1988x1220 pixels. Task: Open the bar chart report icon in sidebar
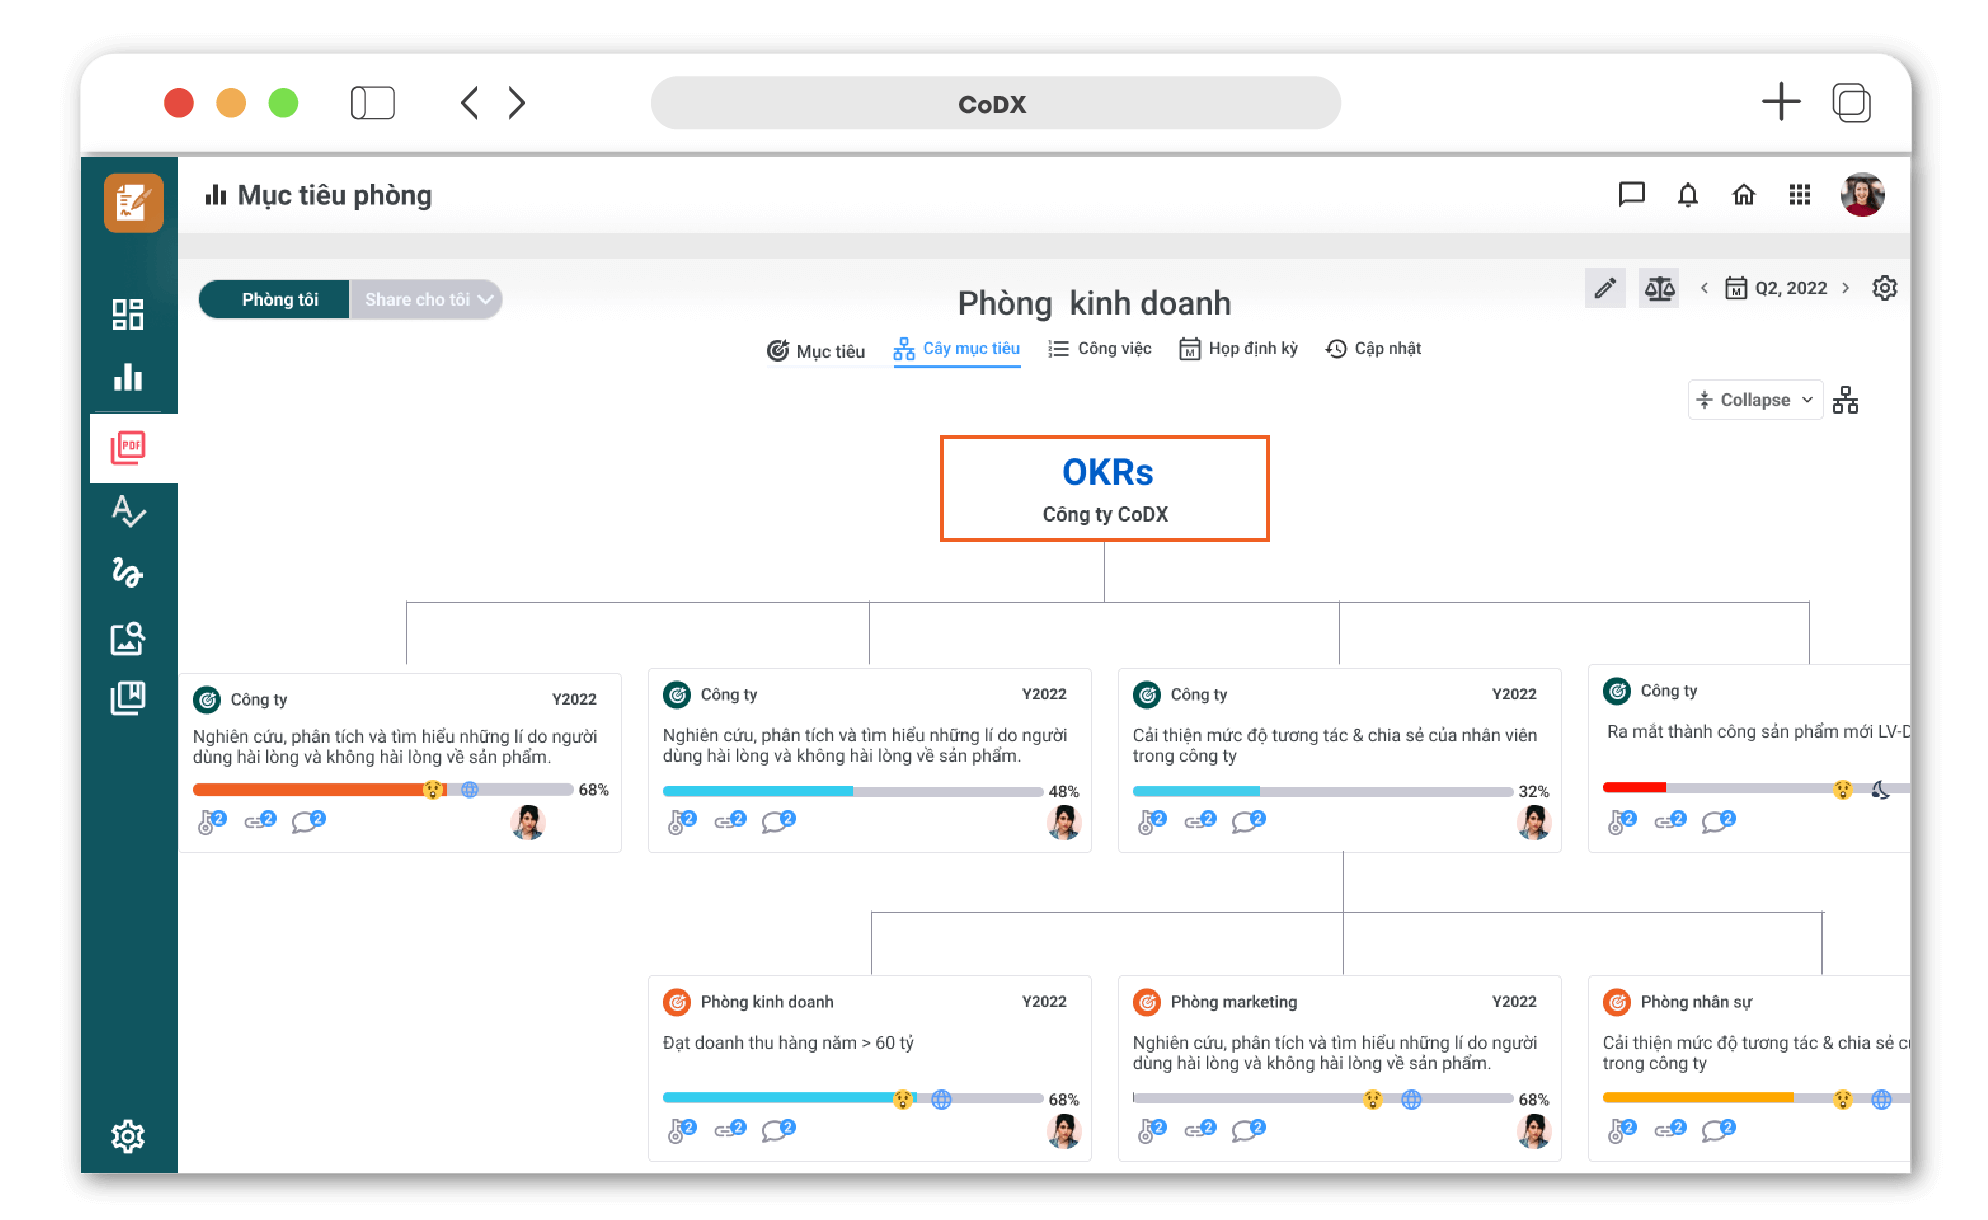[x=128, y=377]
